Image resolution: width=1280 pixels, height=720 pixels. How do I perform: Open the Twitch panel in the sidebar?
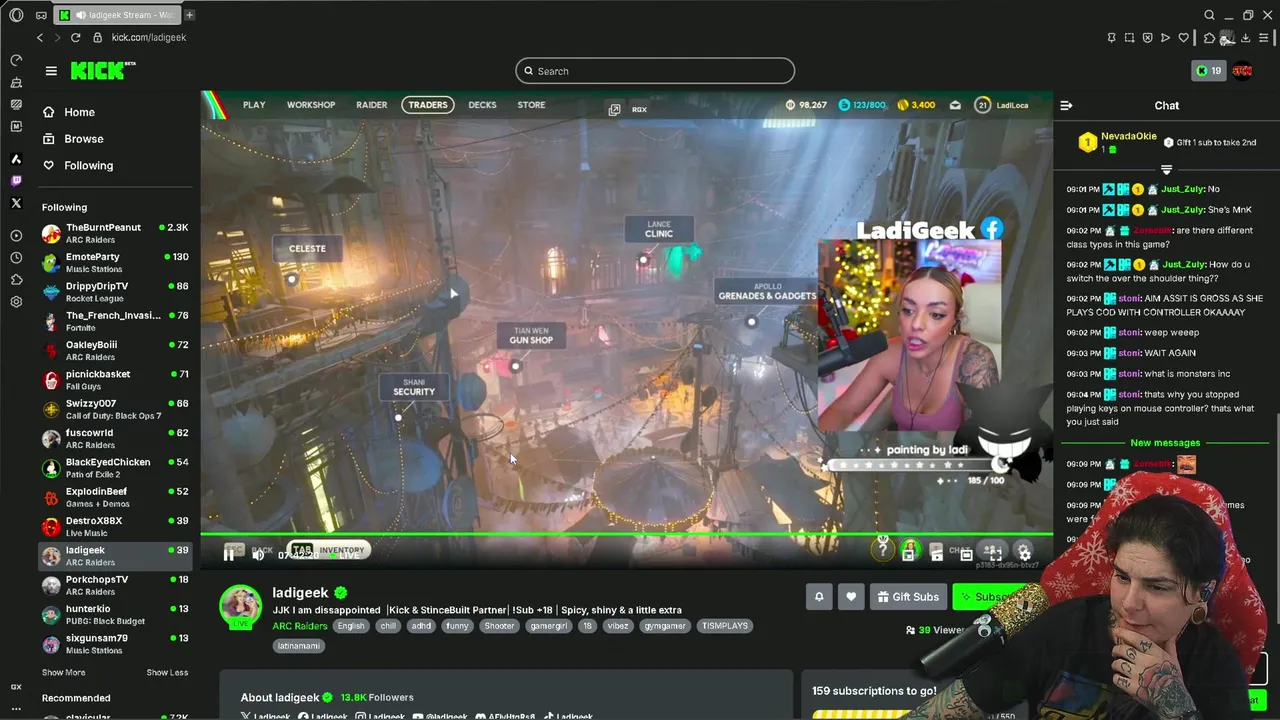[x=16, y=181]
